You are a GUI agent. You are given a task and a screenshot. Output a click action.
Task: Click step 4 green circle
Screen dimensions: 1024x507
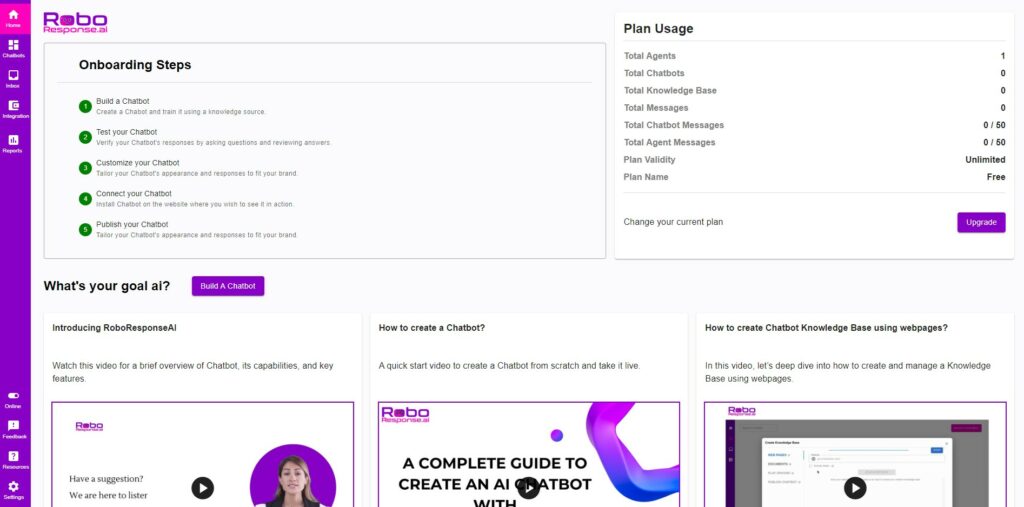tap(85, 199)
